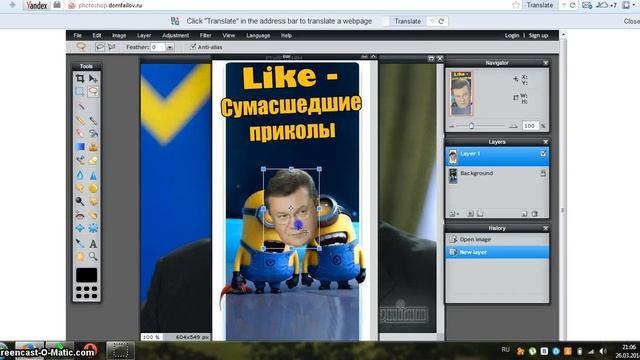This screenshot has width=640, height=360.
Task: Open the Layer menu
Action: [144, 36]
